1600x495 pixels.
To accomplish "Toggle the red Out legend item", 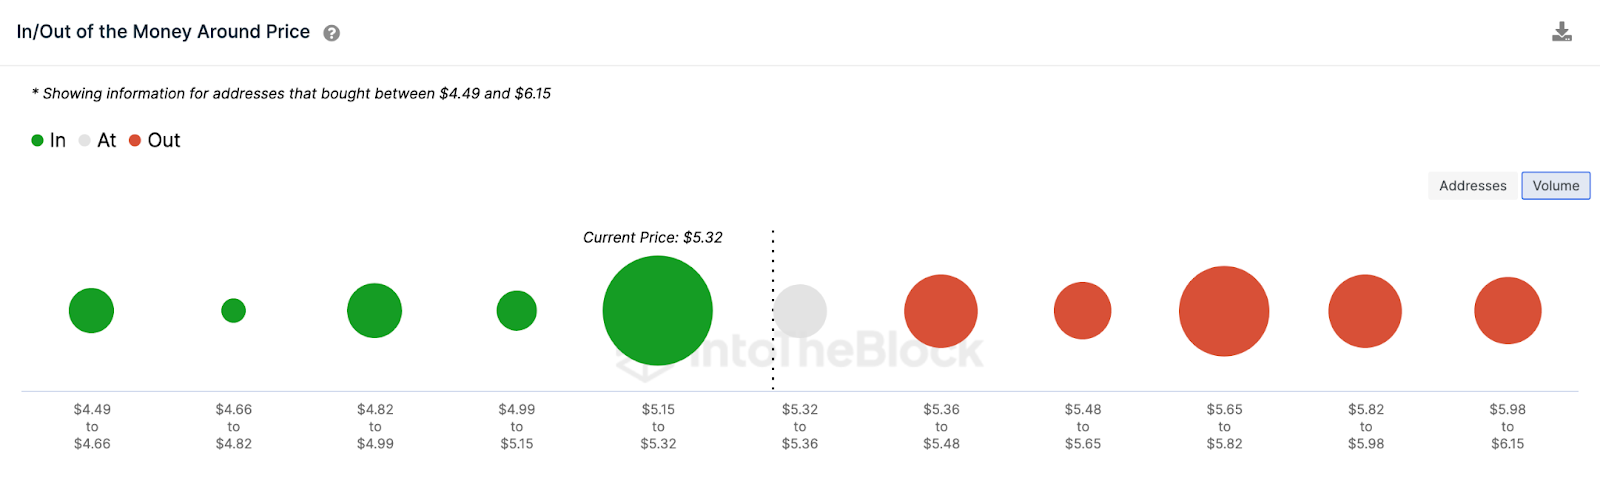I will (155, 141).
